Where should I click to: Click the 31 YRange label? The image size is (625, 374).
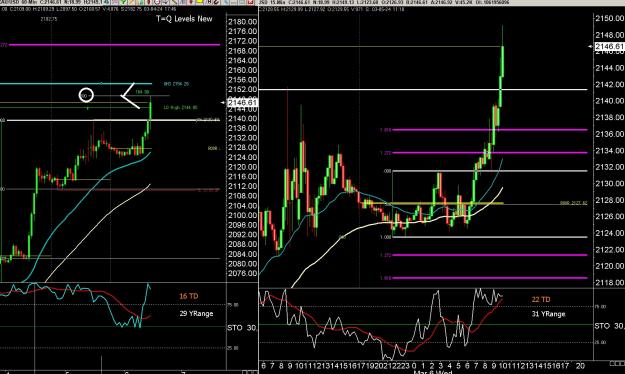[x=548, y=314]
